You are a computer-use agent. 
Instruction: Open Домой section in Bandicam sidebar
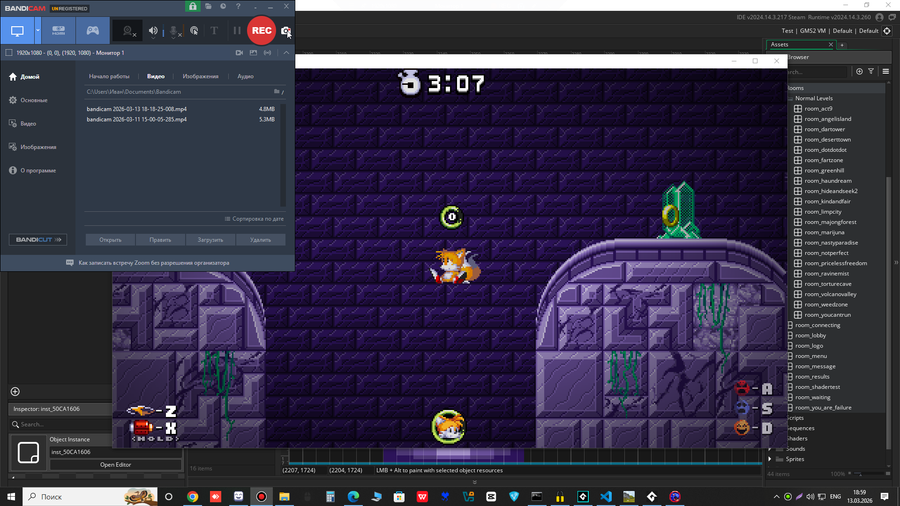(x=25, y=77)
